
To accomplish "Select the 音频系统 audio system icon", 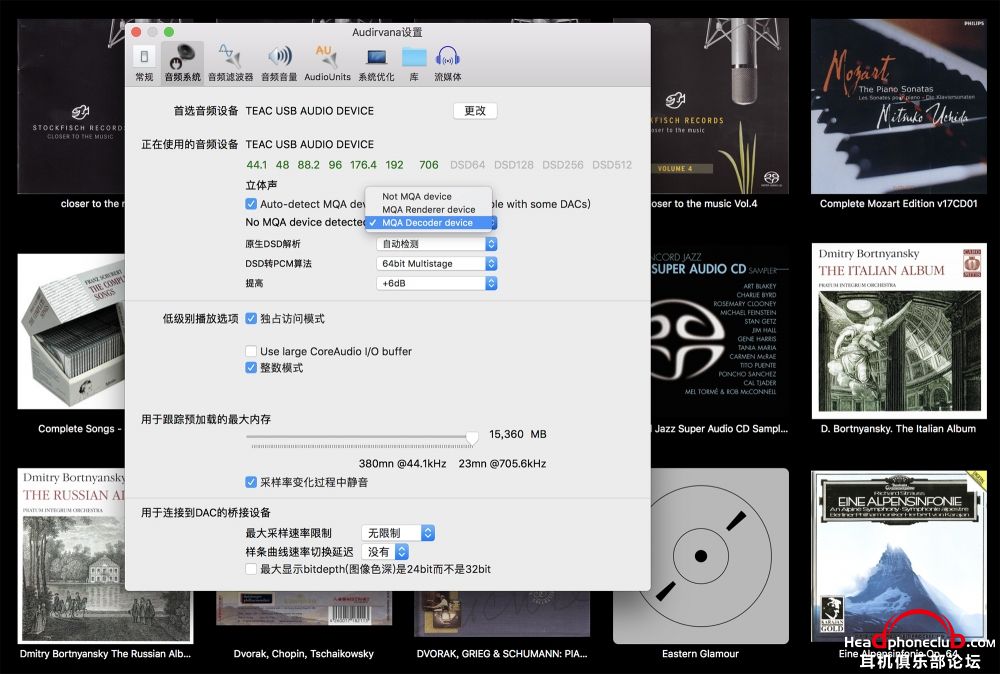I will pos(182,62).
